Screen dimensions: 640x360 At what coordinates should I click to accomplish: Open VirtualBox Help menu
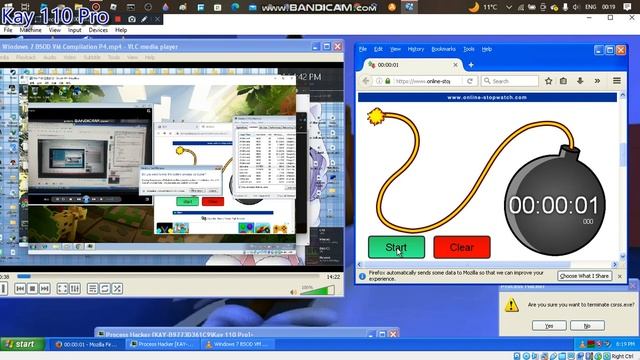pos(121,30)
